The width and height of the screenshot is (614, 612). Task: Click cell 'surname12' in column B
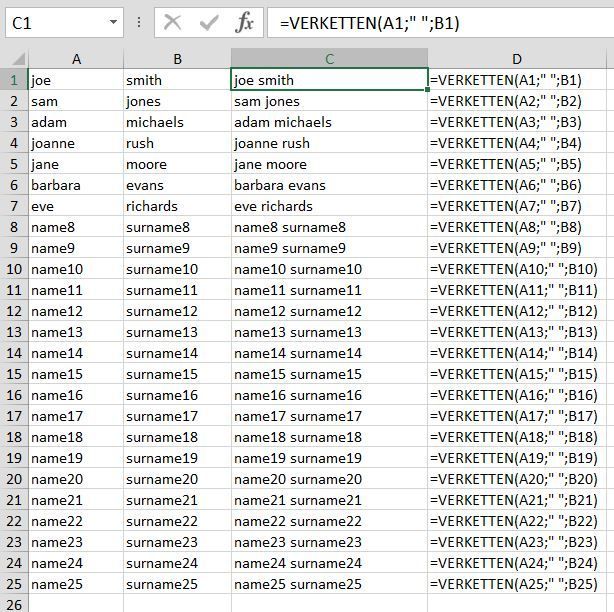point(177,311)
